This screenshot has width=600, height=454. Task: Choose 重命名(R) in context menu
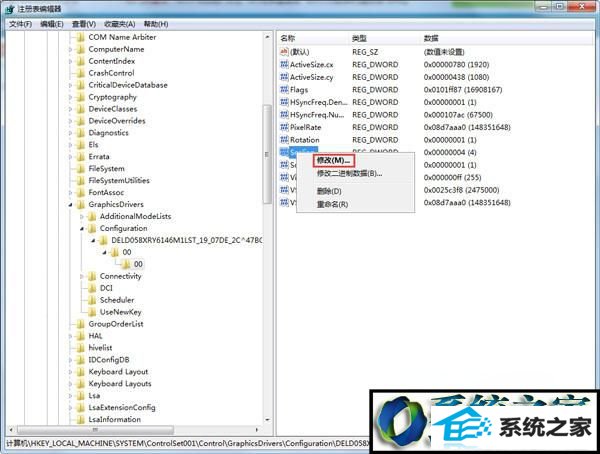pos(332,204)
